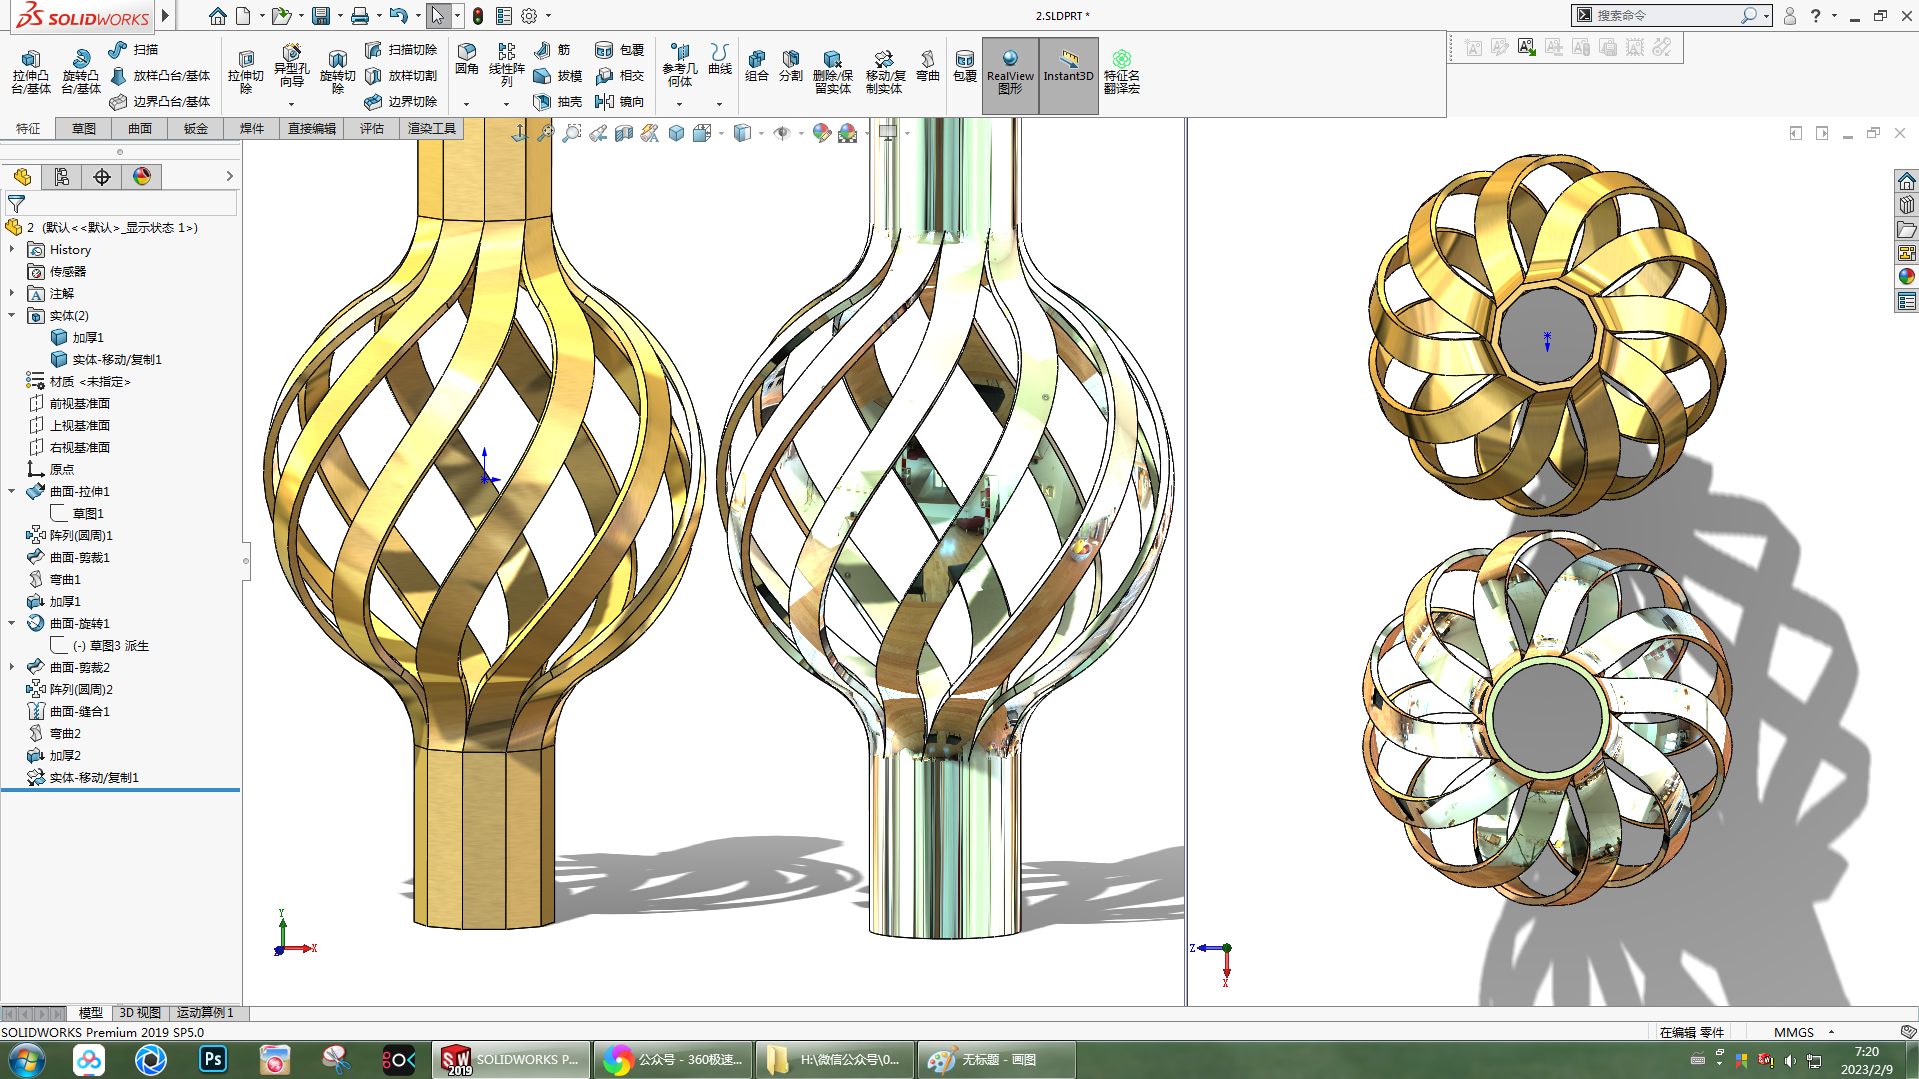Image resolution: width=1919 pixels, height=1079 pixels.
Task: Click the 特征名翻译宏 macro icon
Action: click(x=1121, y=72)
